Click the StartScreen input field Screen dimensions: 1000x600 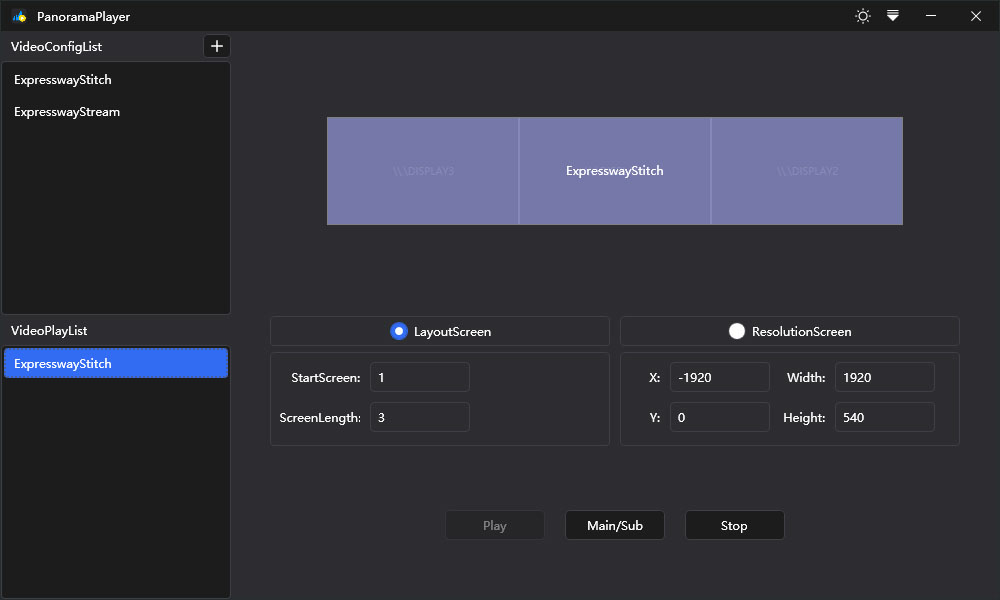tap(419, 377)
